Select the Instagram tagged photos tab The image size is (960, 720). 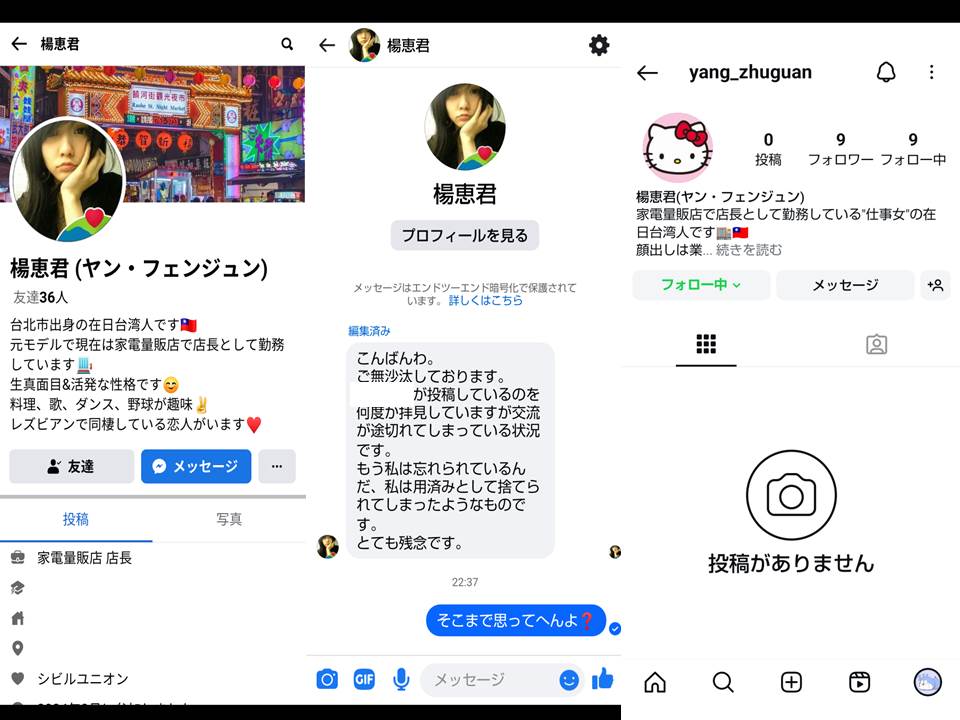tap(876, 344)
